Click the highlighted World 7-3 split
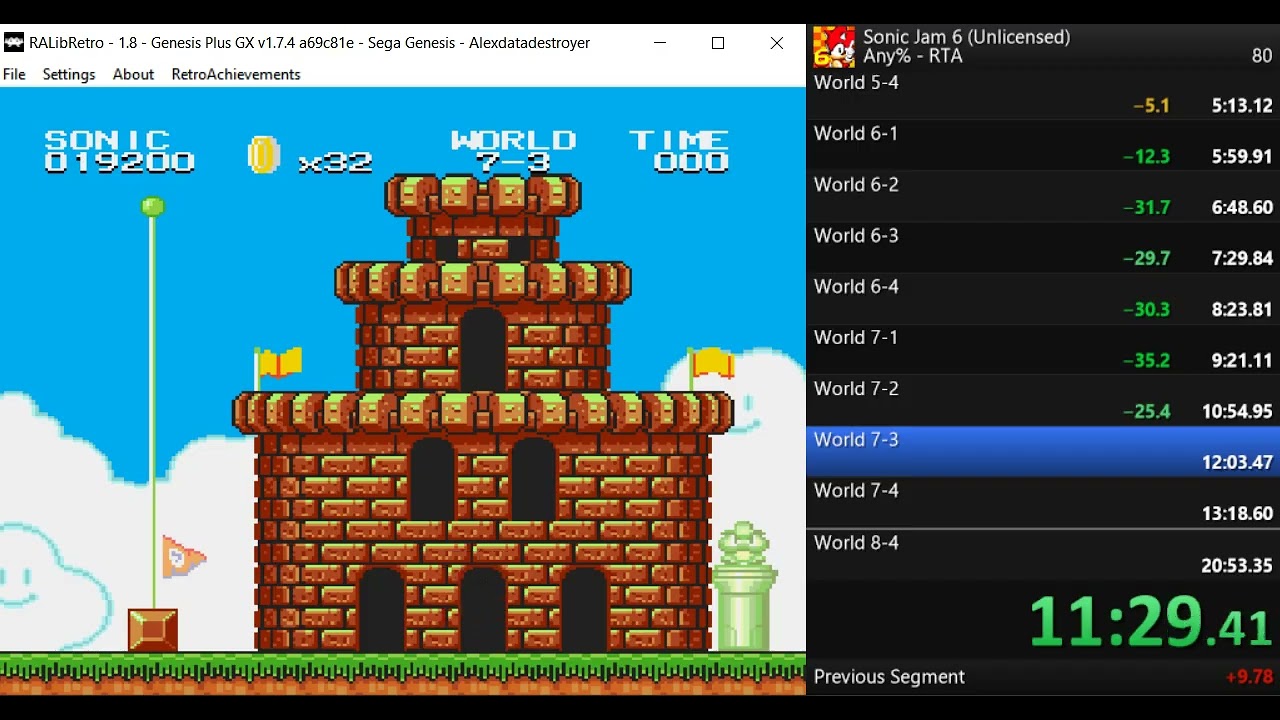 [1043, 452]
